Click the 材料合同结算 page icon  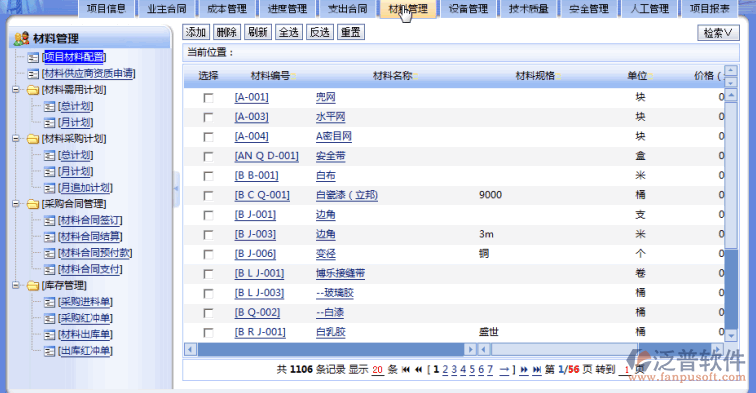(49, 237)
